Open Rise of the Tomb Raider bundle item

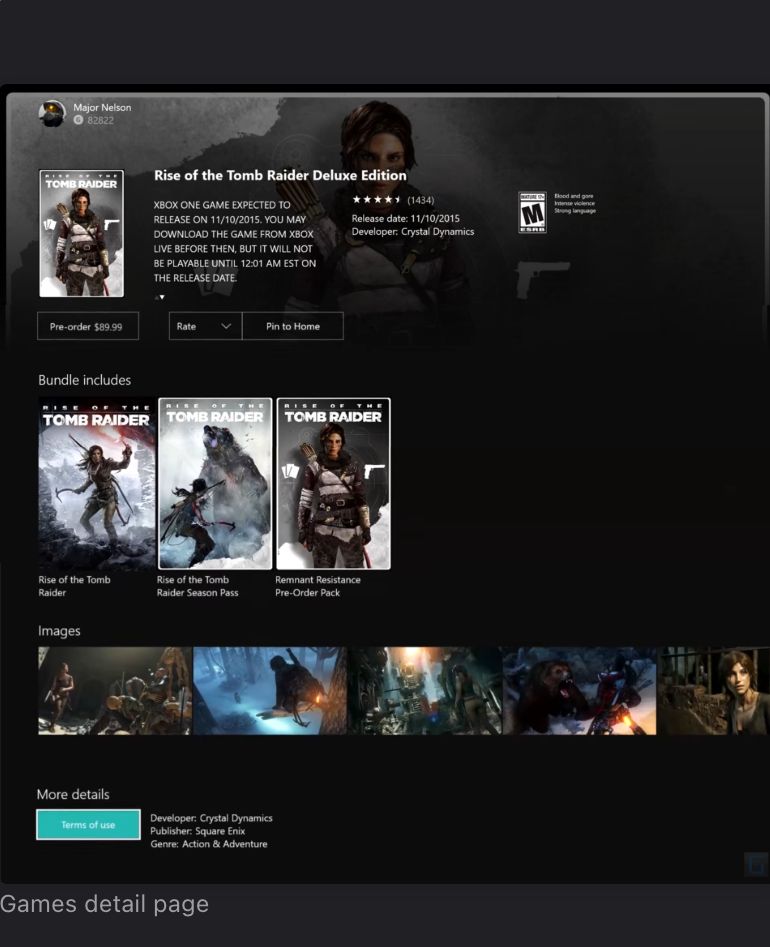[97, 483]
